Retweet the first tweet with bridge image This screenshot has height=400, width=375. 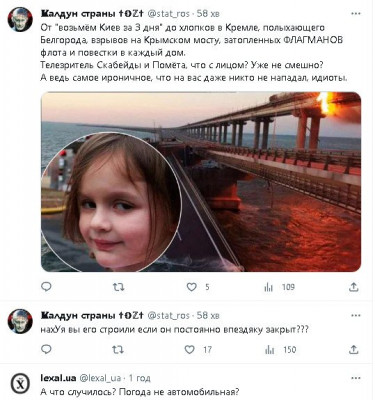[x=118, y=287]
